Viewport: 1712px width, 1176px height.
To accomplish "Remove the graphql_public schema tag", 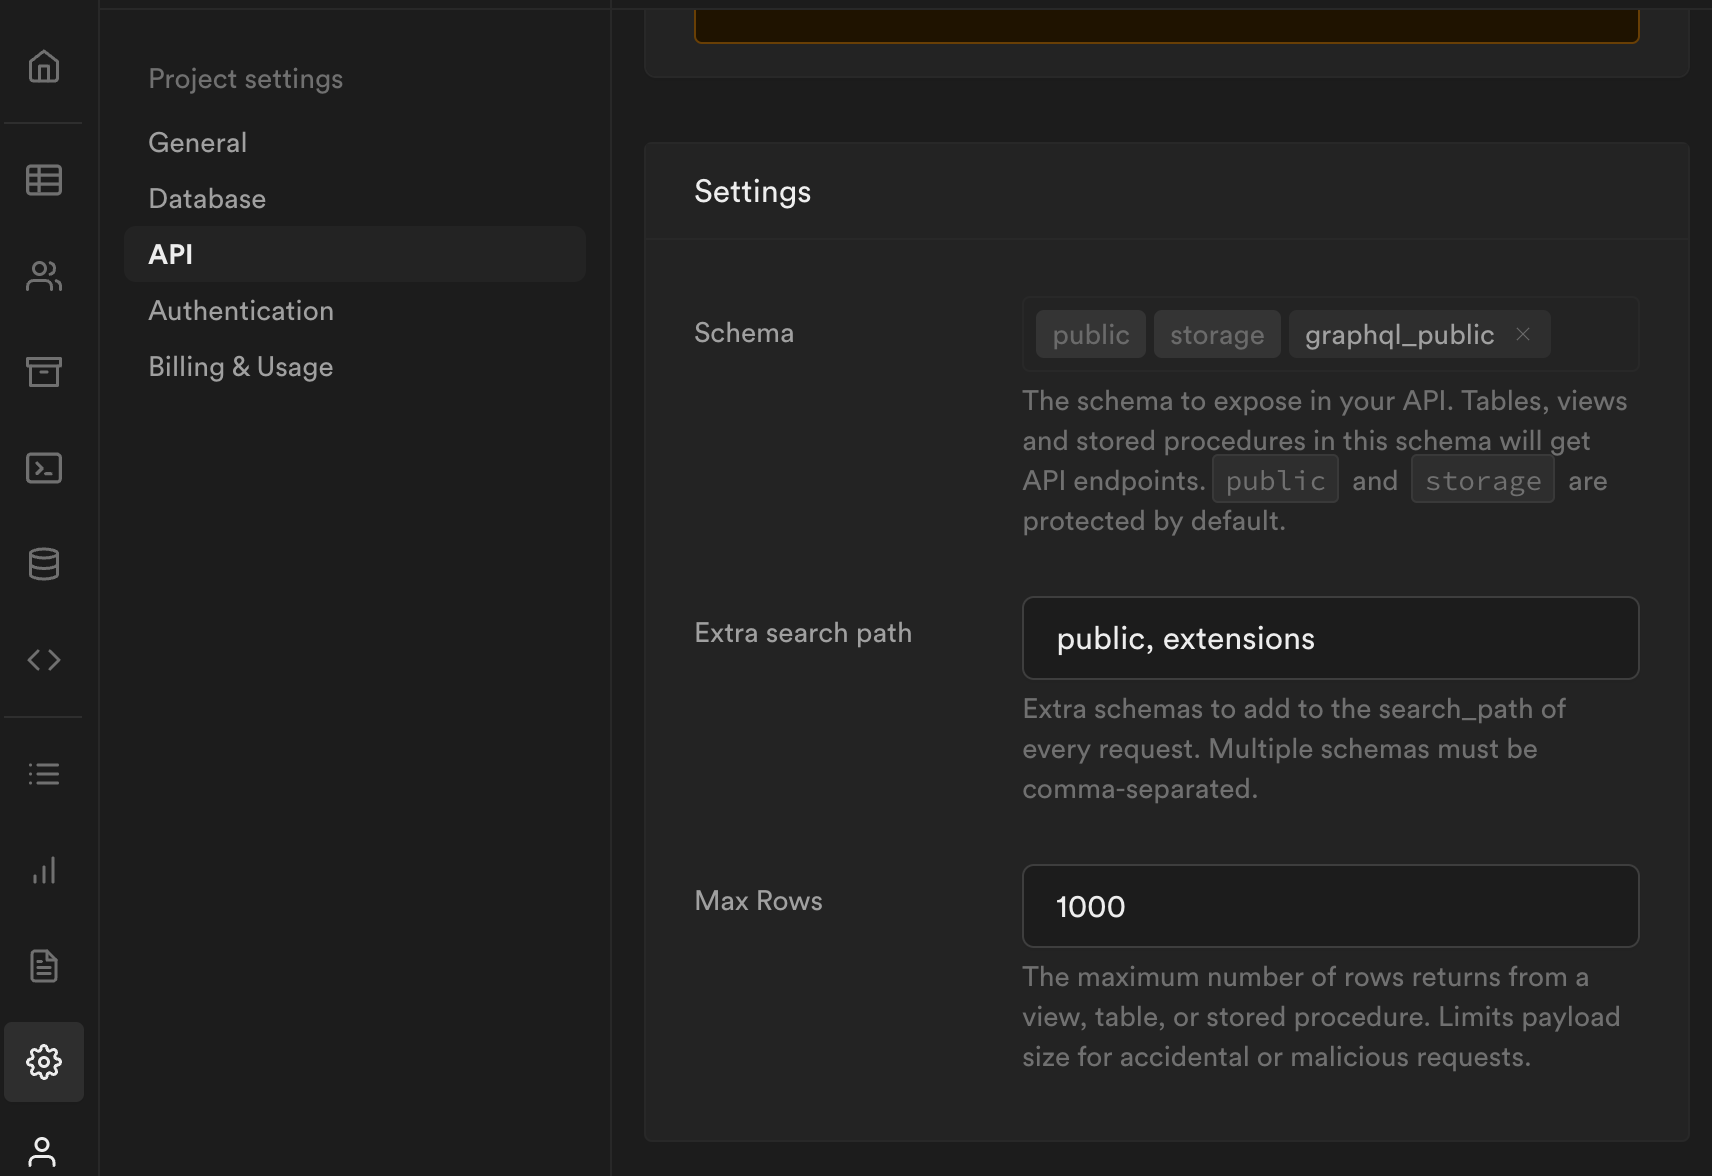I will point(1523,335).
